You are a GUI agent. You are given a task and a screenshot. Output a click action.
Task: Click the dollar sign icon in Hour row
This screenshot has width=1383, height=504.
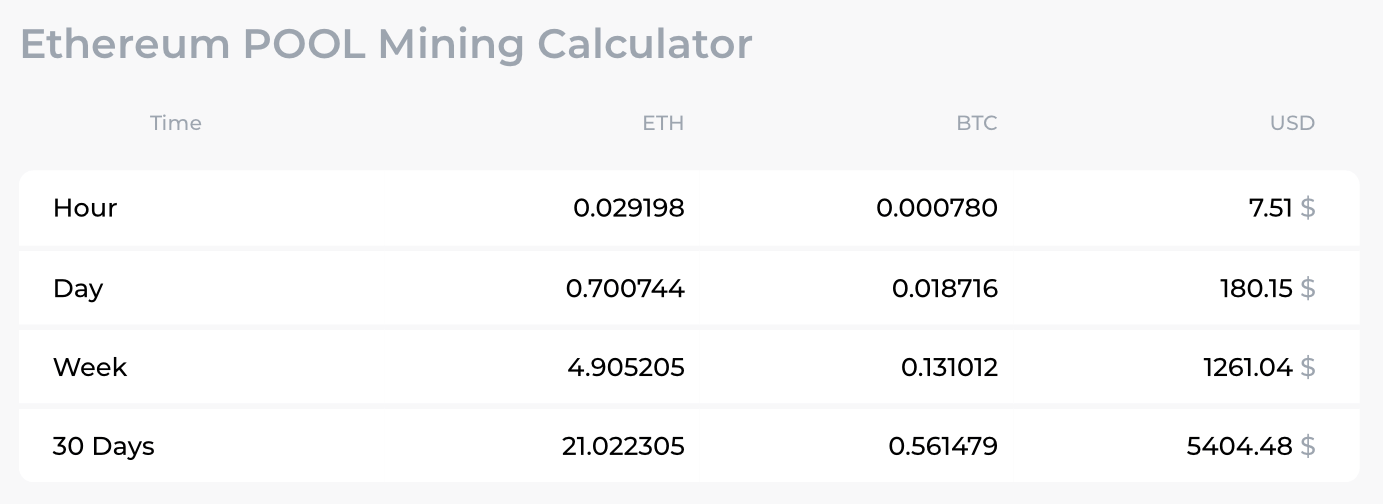click(x=1308, y=208)
